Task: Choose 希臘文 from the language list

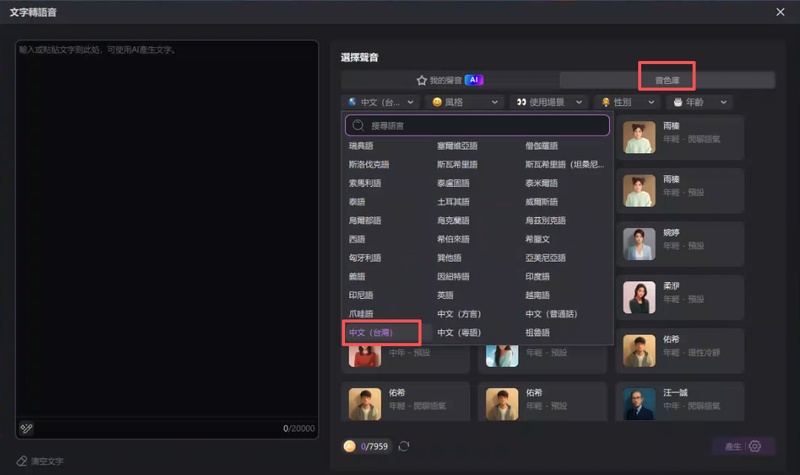Action: tap(538, 239)
